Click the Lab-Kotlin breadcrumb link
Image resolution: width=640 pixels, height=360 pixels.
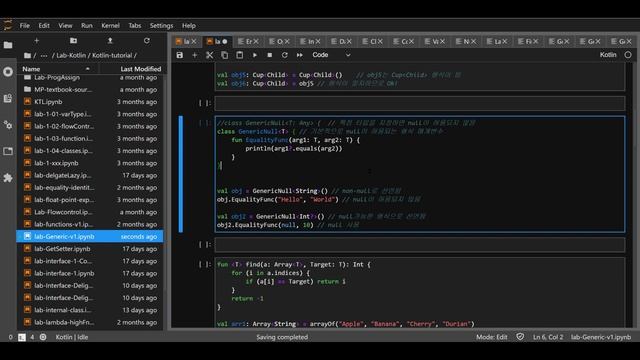click(x=71, y=56)
